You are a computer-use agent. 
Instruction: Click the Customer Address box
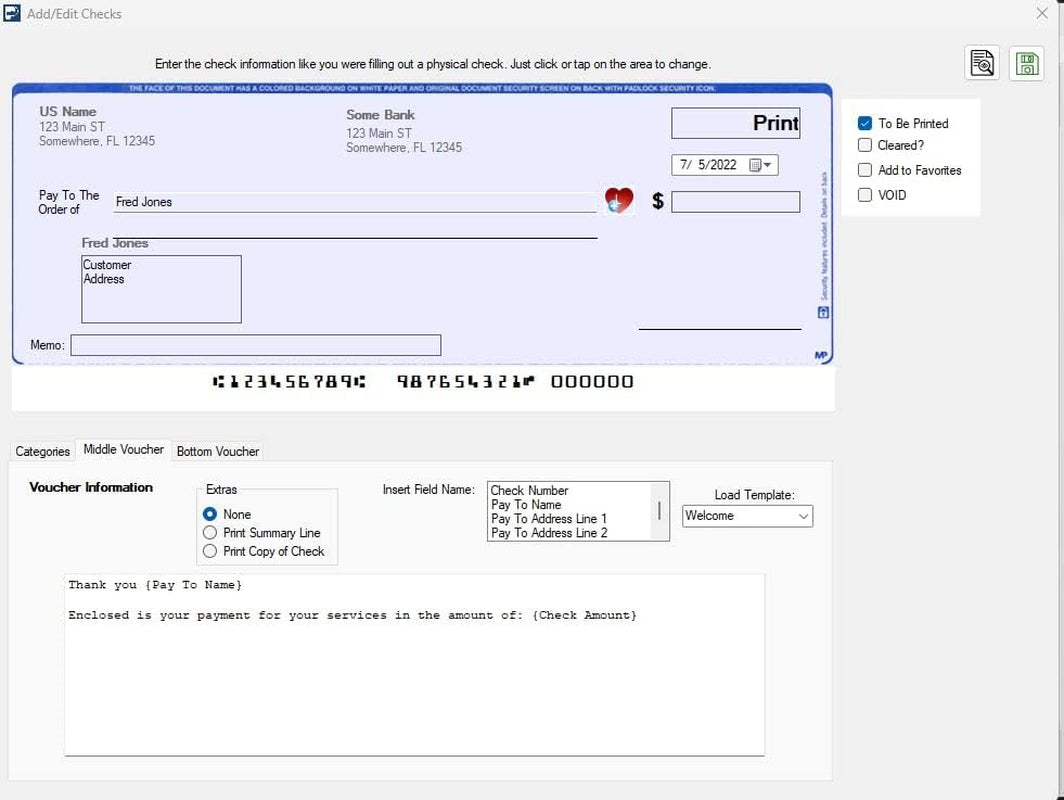pyautogui.click(x=161, y=289)
